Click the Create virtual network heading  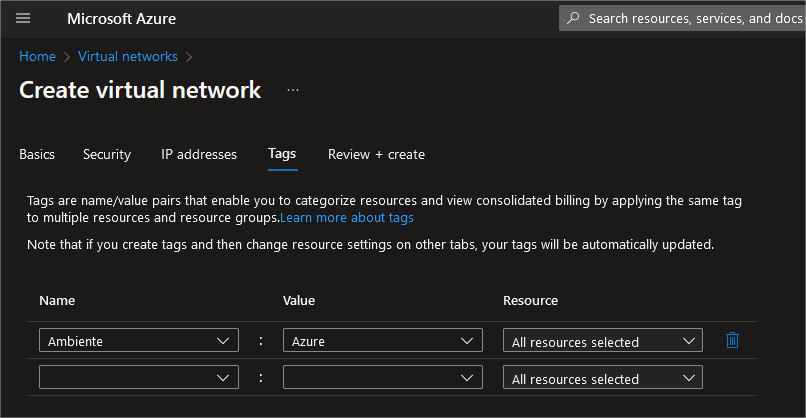coord(140,90)
